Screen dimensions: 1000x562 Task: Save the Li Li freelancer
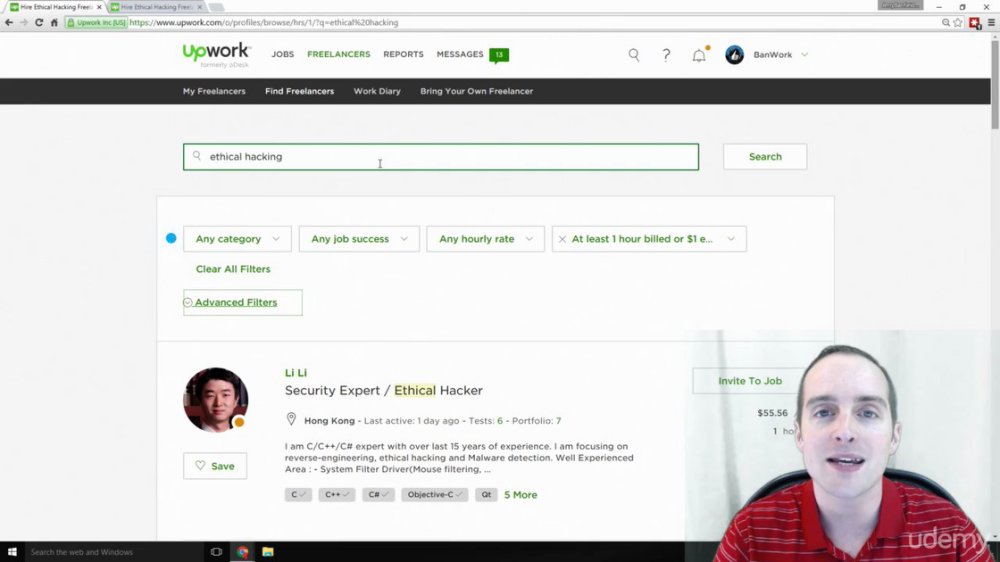coord(215,466)
